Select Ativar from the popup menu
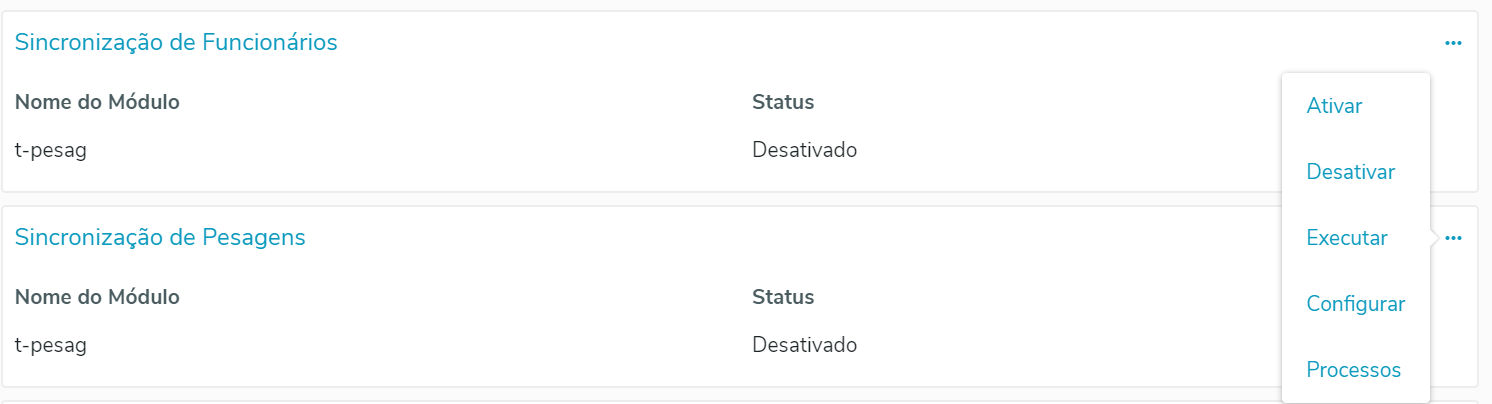Screen dimensions: 1492x404 (1334, 106)
